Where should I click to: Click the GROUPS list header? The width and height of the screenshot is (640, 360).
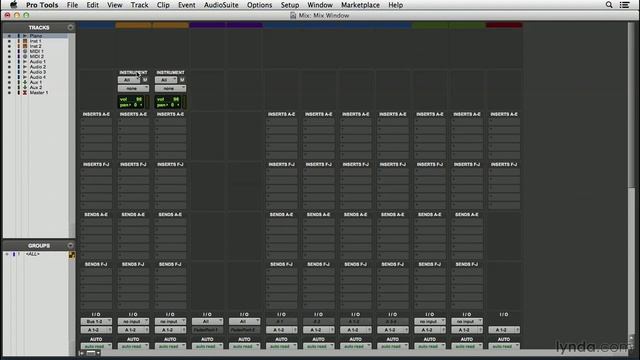click(39, 245)
